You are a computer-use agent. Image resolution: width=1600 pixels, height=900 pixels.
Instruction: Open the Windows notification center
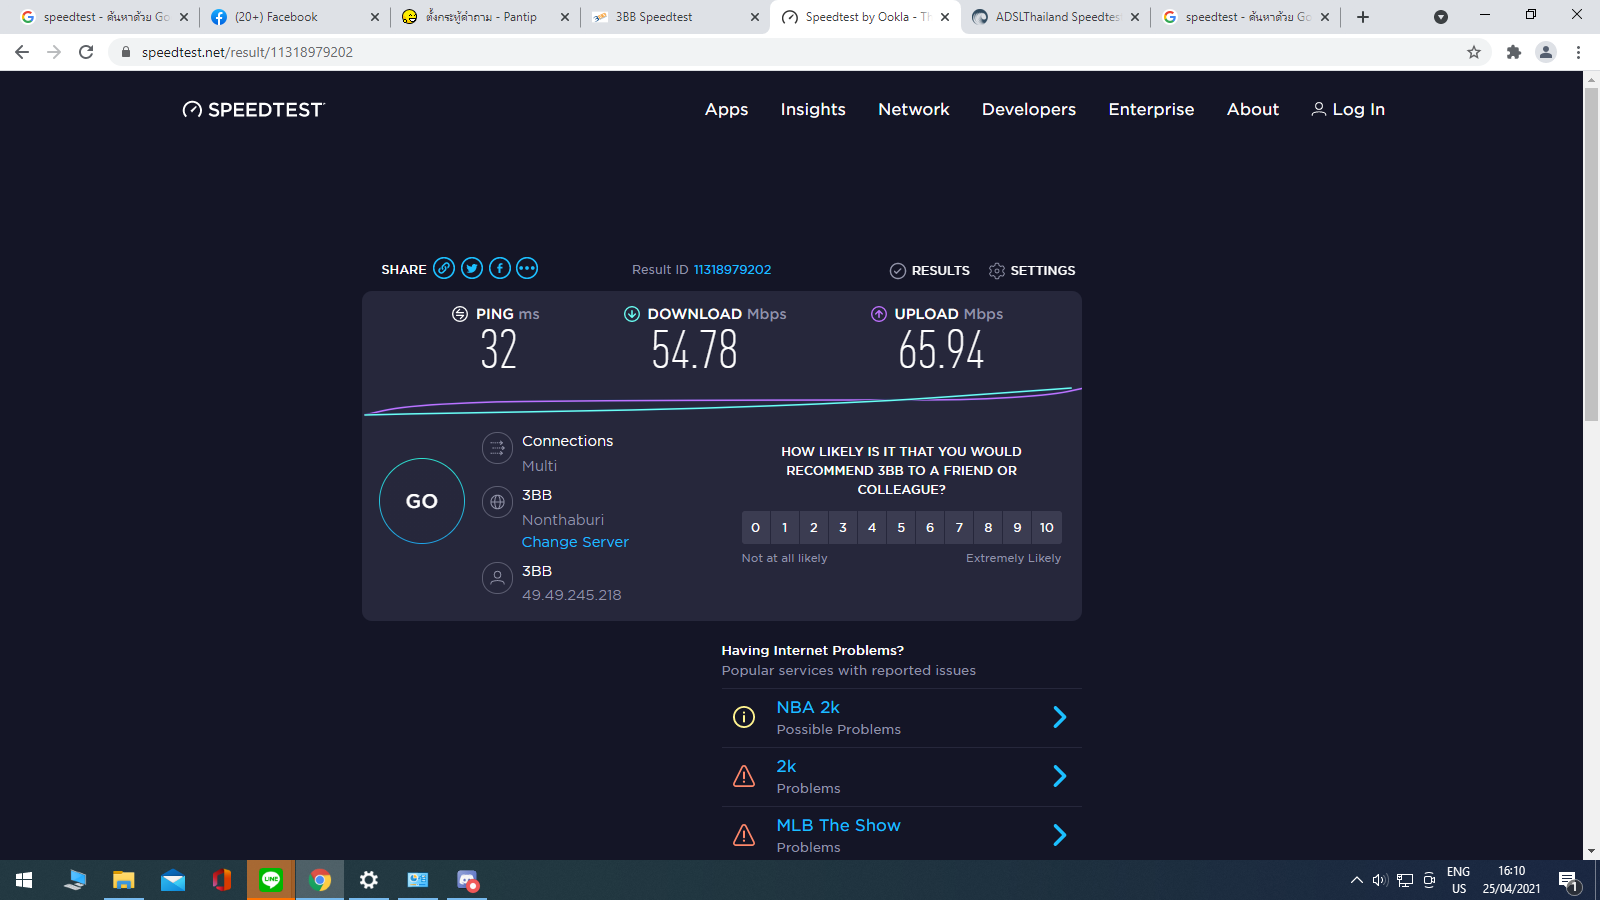1568,881
